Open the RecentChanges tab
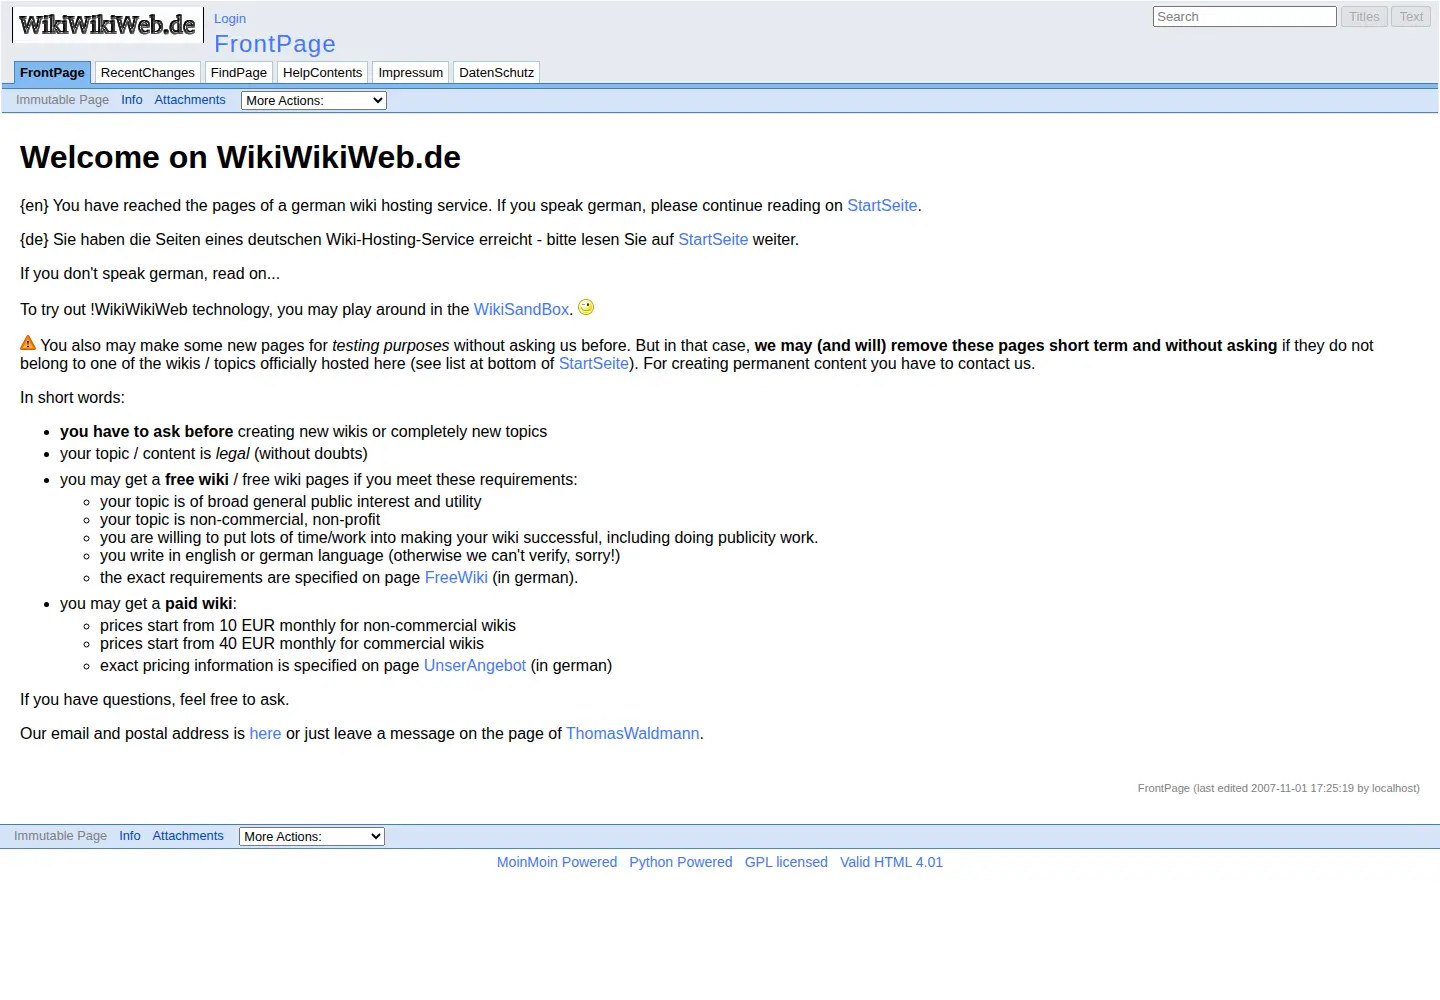The image size is (1440, 1000). point(148,72)
